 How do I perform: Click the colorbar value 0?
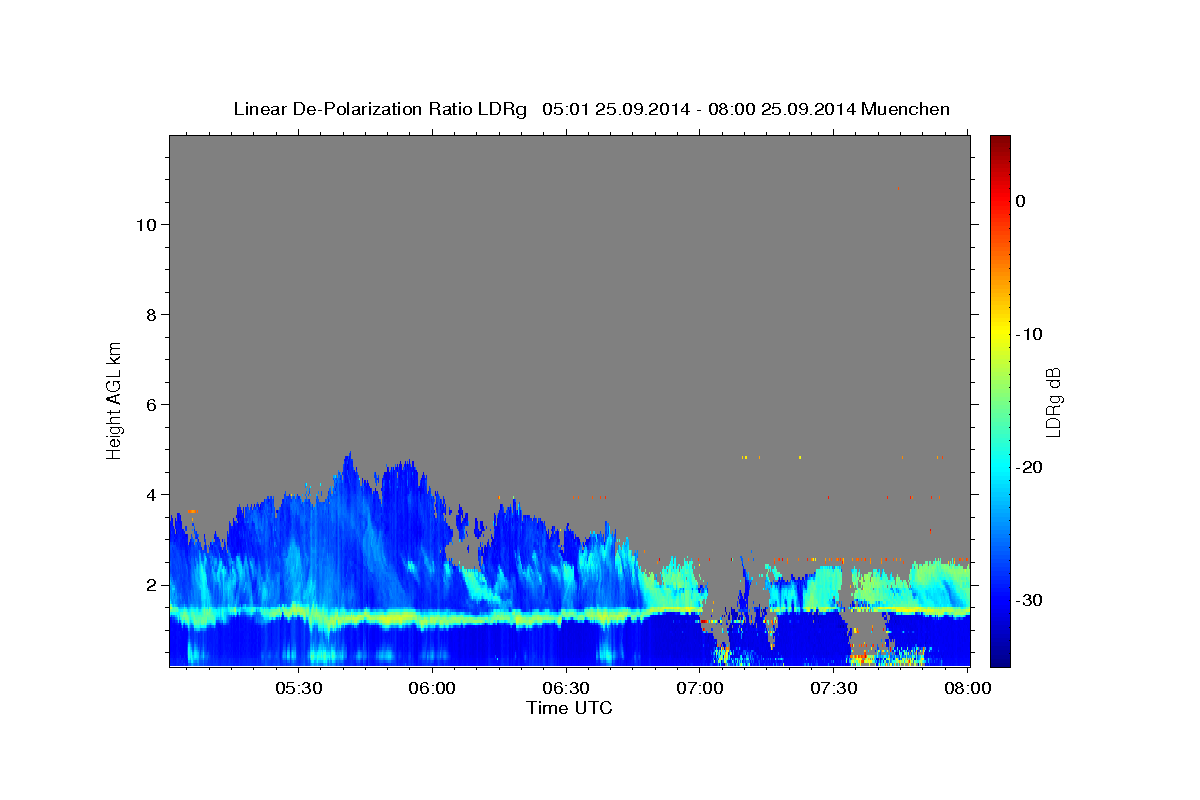click(1021, 201)
